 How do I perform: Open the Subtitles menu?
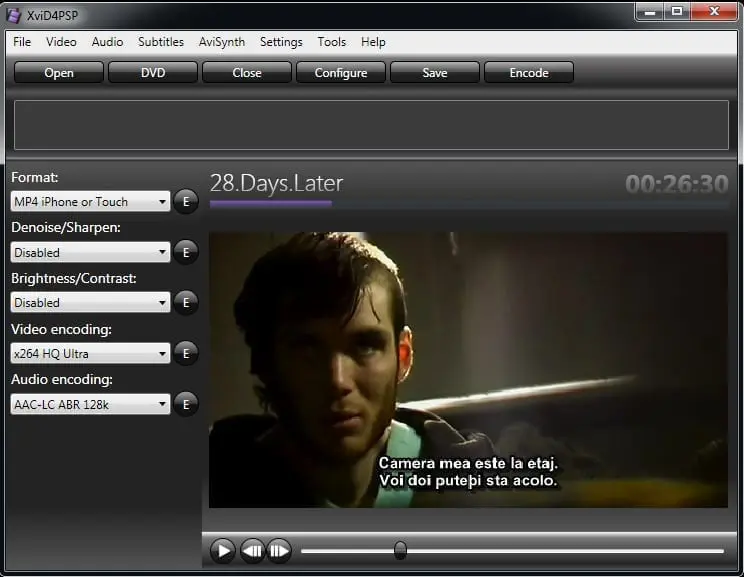[161, 42]
